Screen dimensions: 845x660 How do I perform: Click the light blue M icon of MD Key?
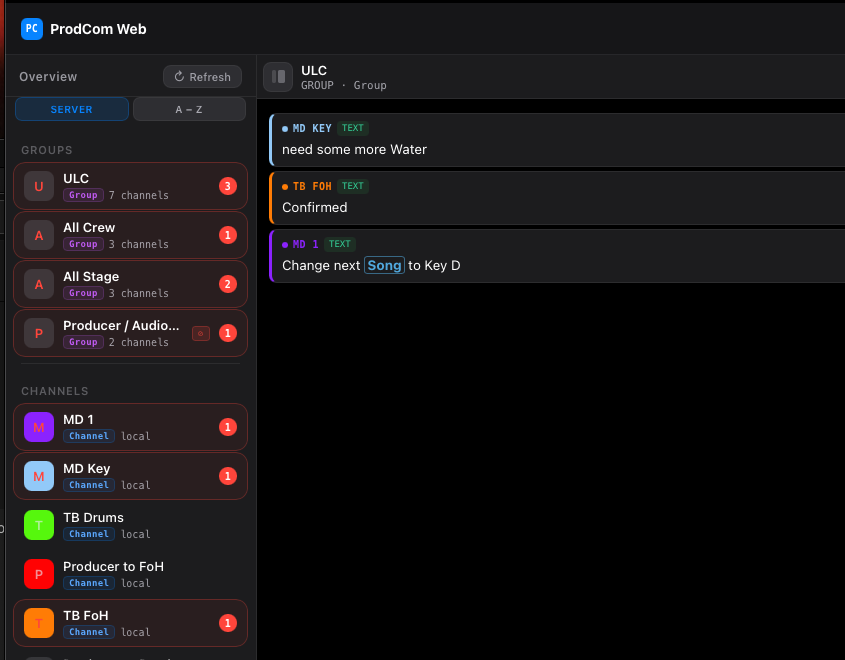[39, 476]
